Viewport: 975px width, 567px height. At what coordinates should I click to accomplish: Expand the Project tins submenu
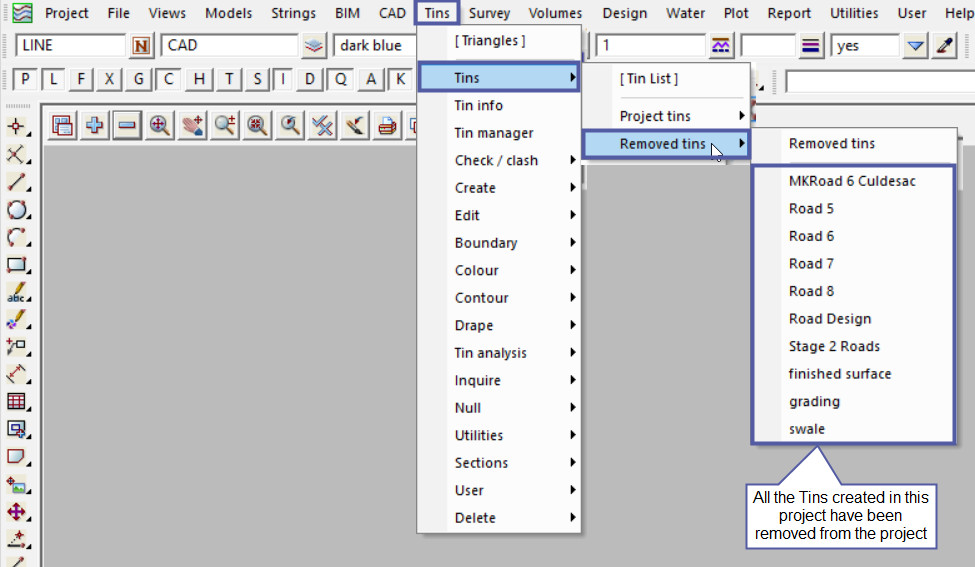tap(681, 116)
